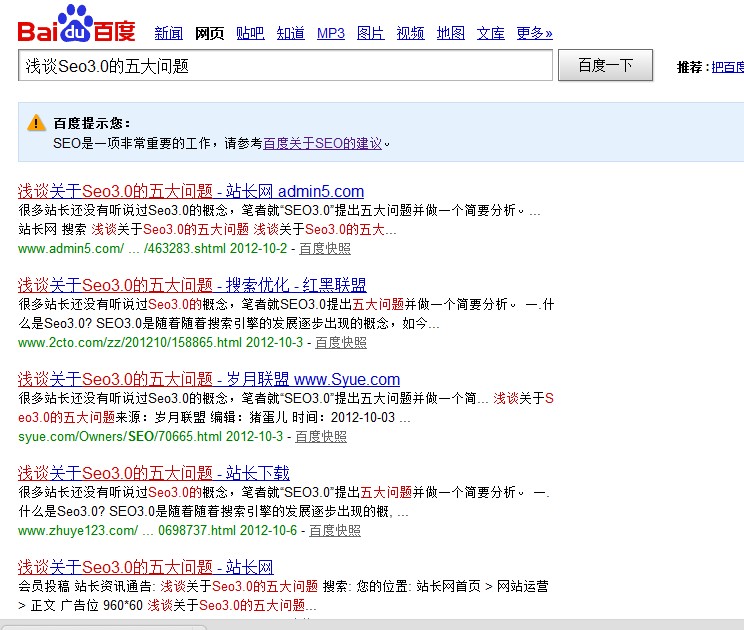The width and height of the screenshot is (744, 630).
Task: View 百度快照 for the 2cto.com result
Action: (340, 342)
